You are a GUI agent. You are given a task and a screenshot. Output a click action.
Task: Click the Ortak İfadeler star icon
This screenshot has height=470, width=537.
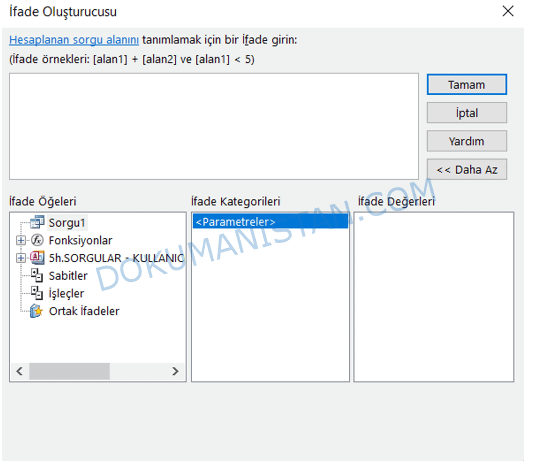coord(36,311)
